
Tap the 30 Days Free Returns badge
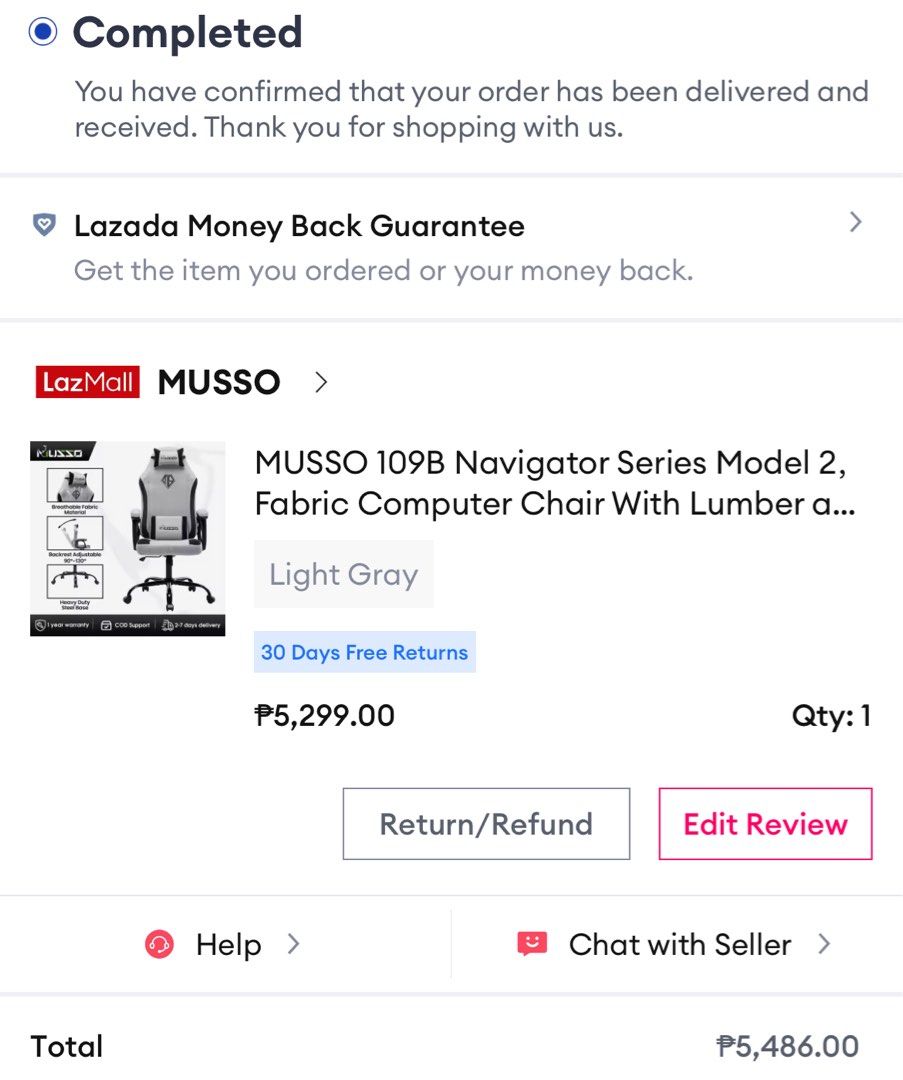pos(364,652)
